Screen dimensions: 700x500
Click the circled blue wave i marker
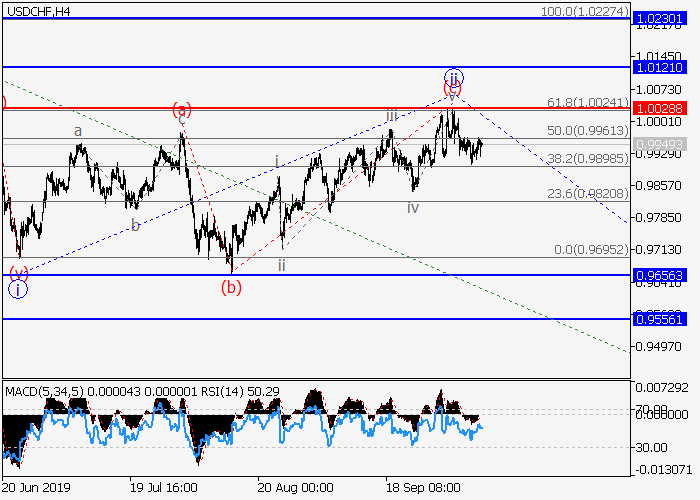(18, 290)
